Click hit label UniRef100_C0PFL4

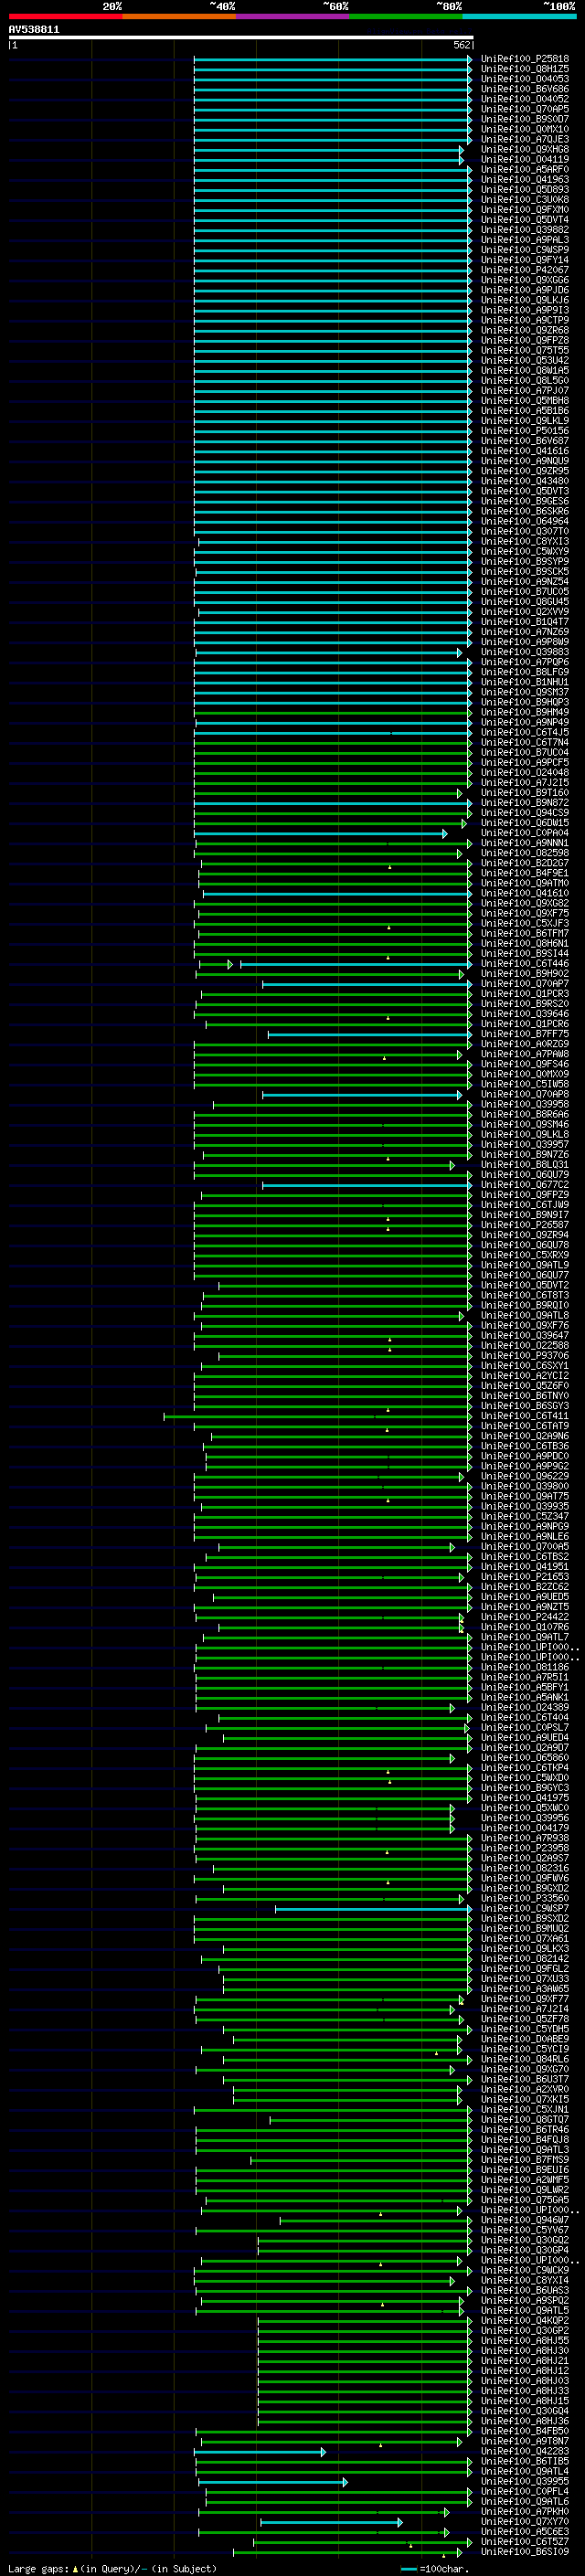click(x=525, y=2491)
